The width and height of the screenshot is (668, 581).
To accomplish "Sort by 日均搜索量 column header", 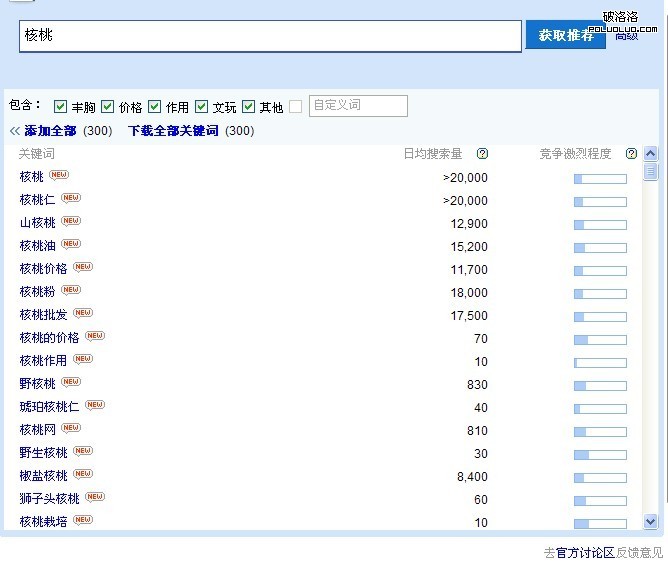I will [x=432, y=154].
